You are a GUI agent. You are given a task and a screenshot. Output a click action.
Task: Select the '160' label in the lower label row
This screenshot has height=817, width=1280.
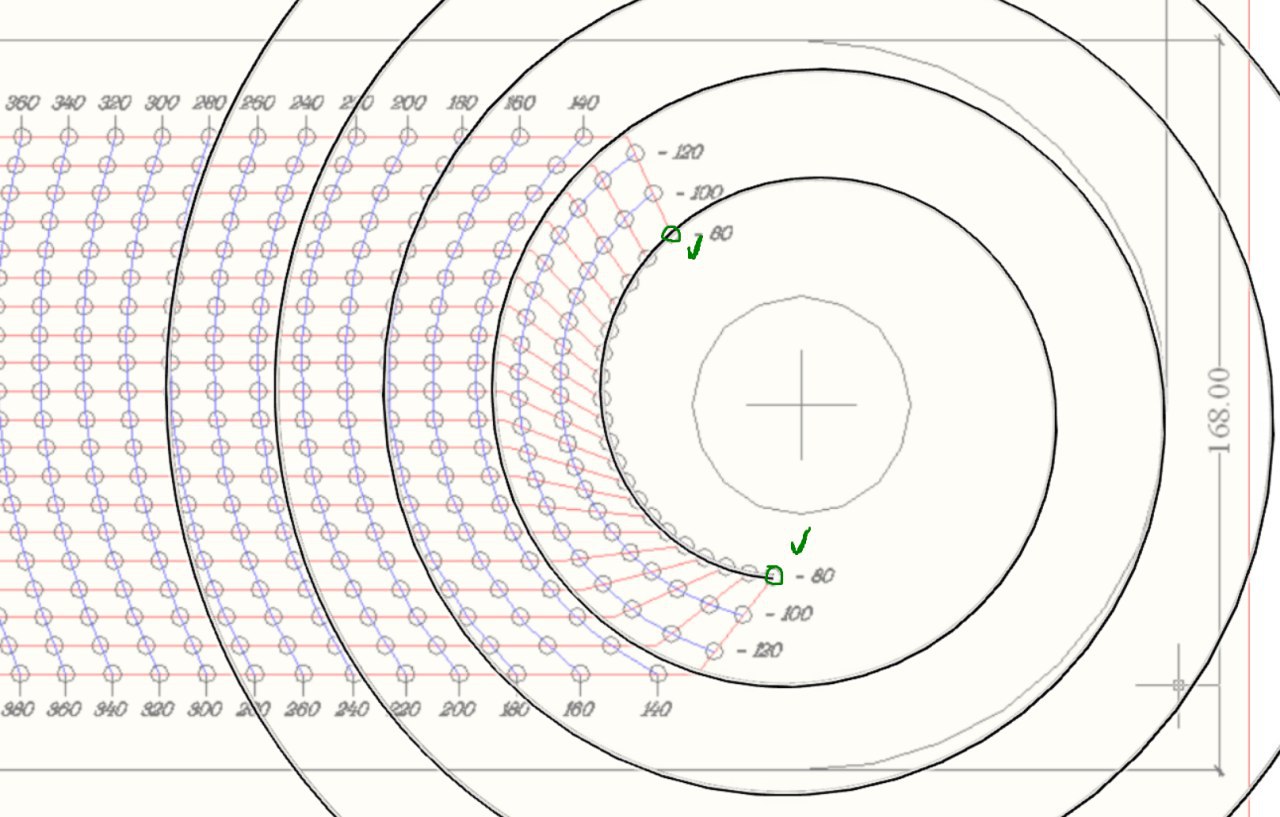(579, 709)
